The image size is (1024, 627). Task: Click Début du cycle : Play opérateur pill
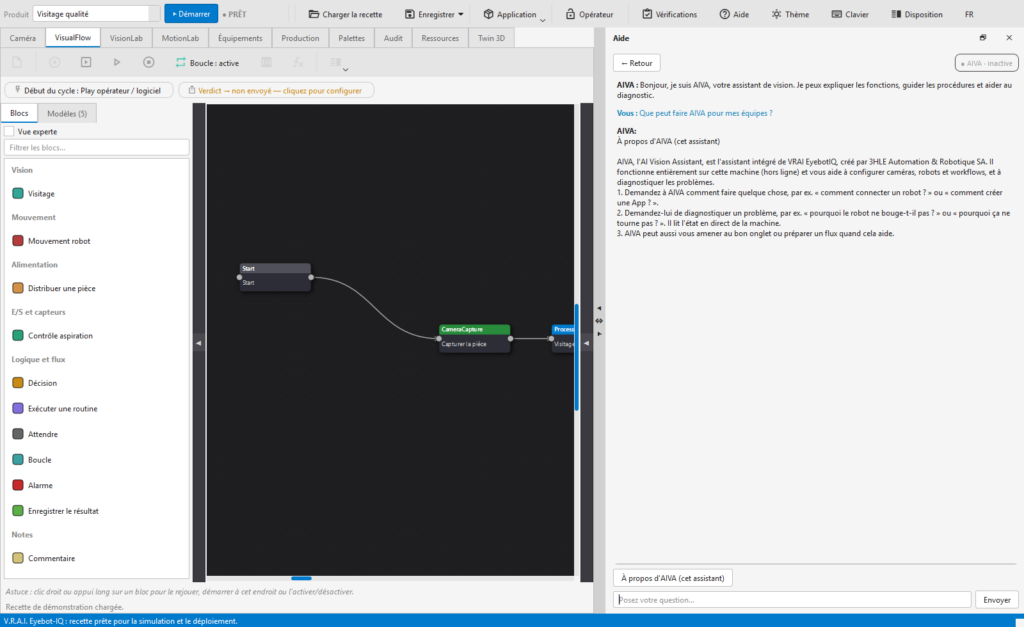[89, 90]
